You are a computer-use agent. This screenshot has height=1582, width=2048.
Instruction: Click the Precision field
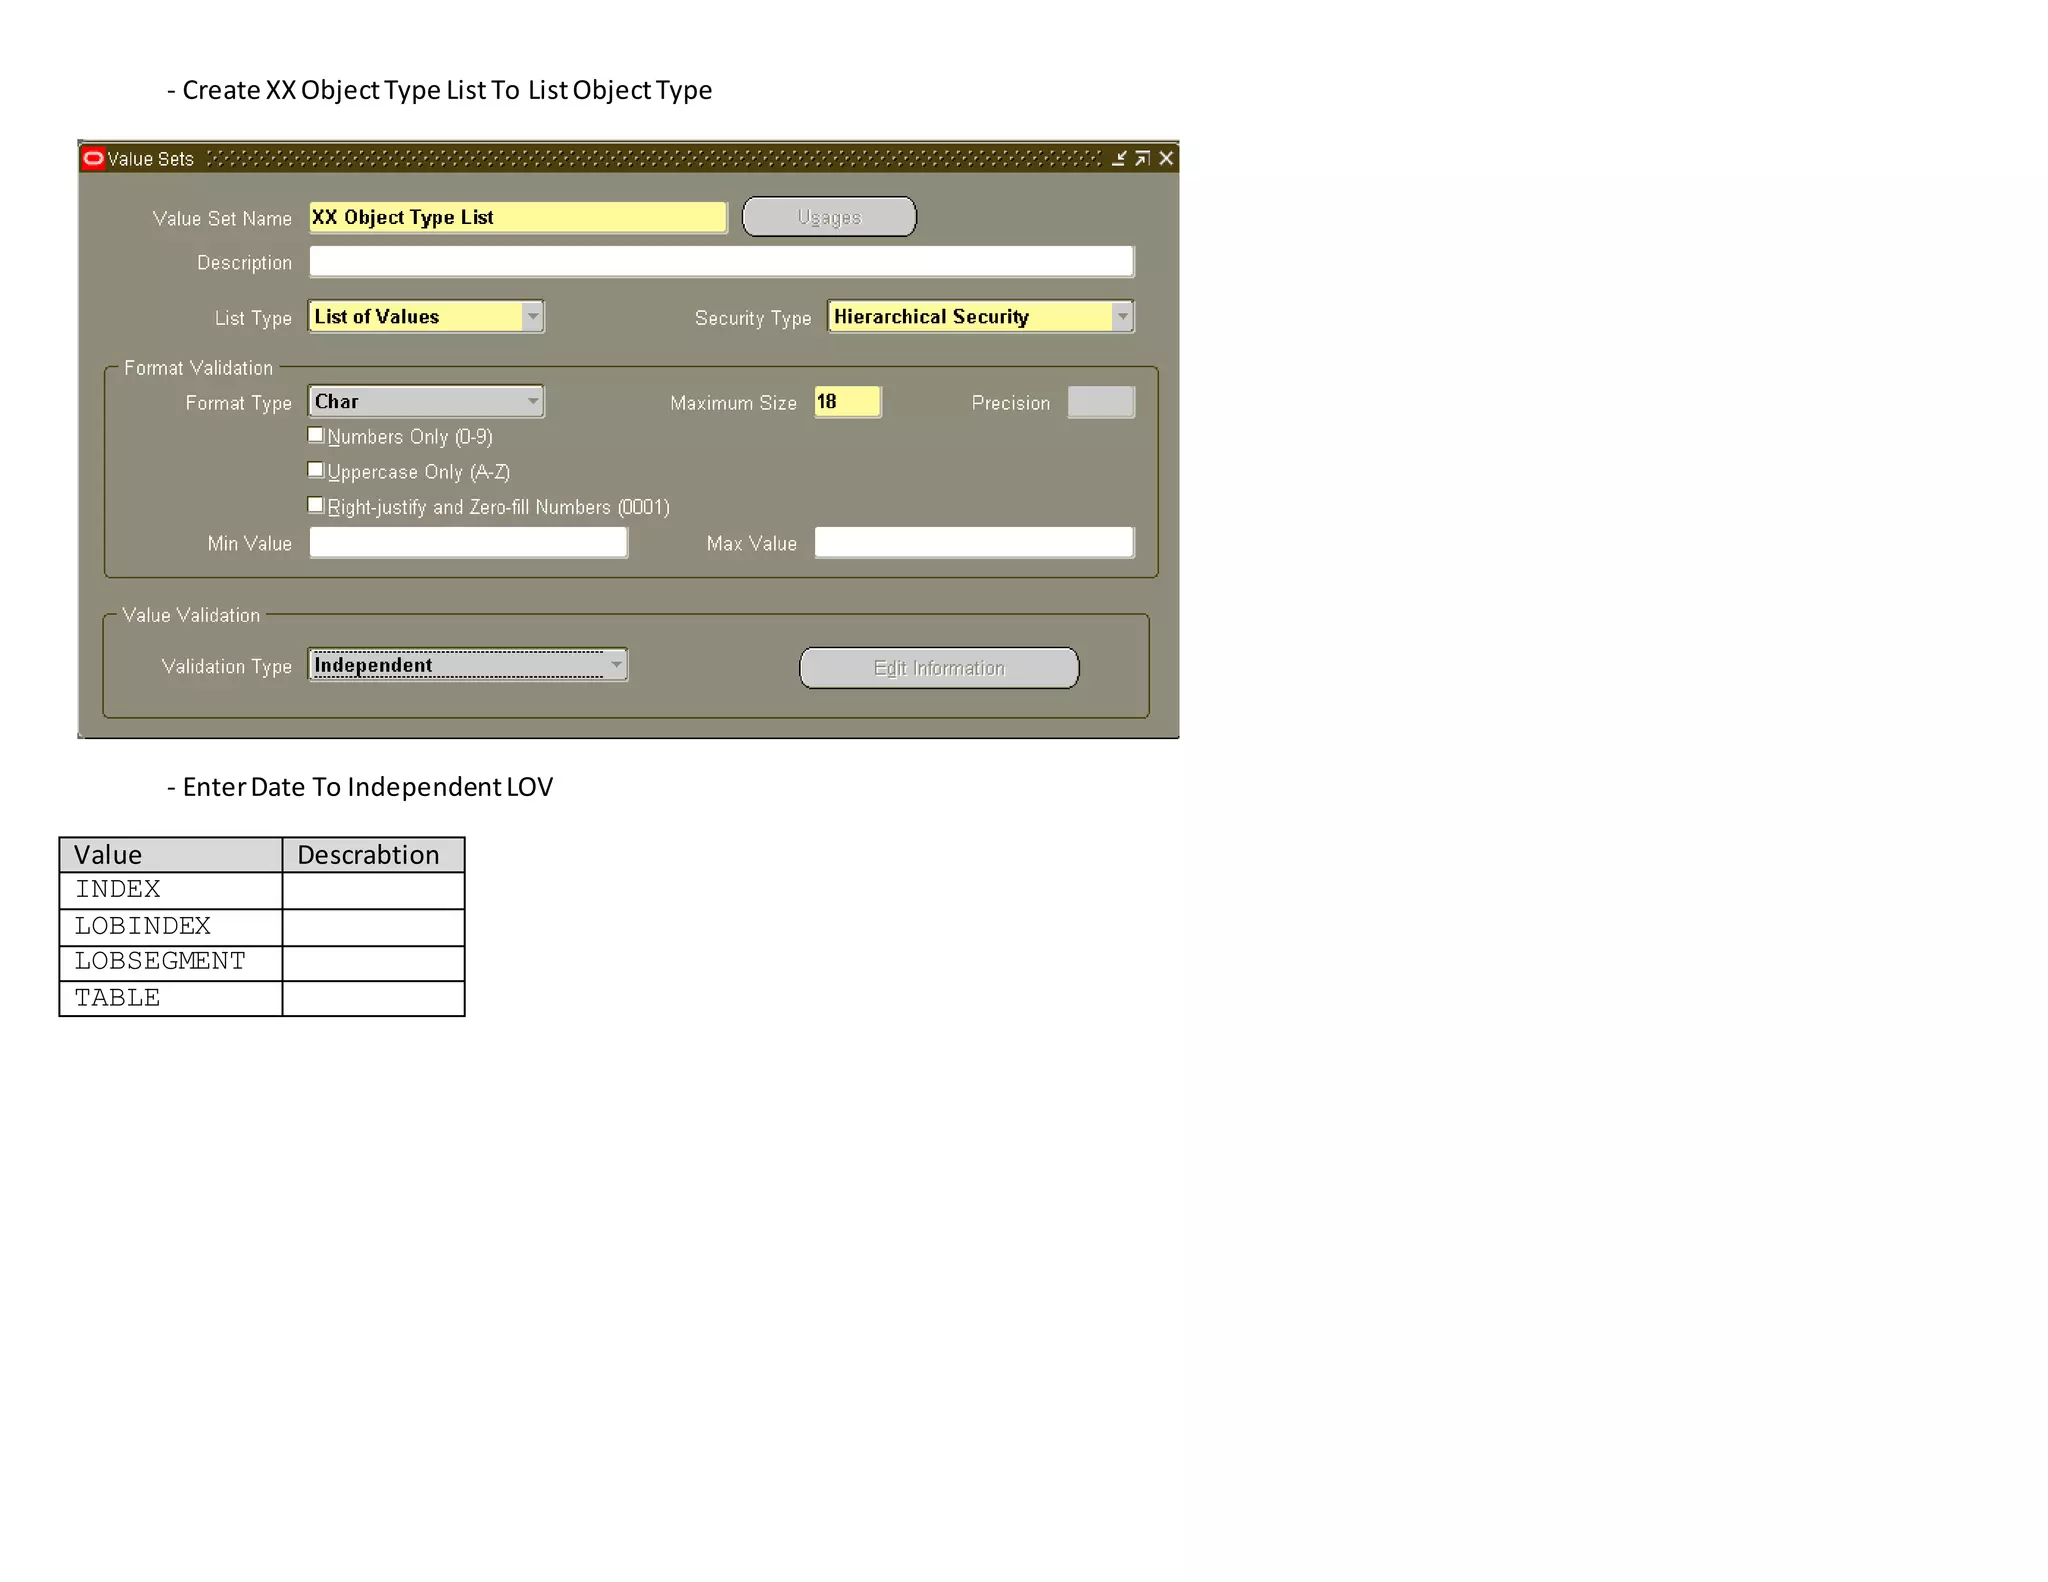pyautogui.click(x=1100, y=401)
